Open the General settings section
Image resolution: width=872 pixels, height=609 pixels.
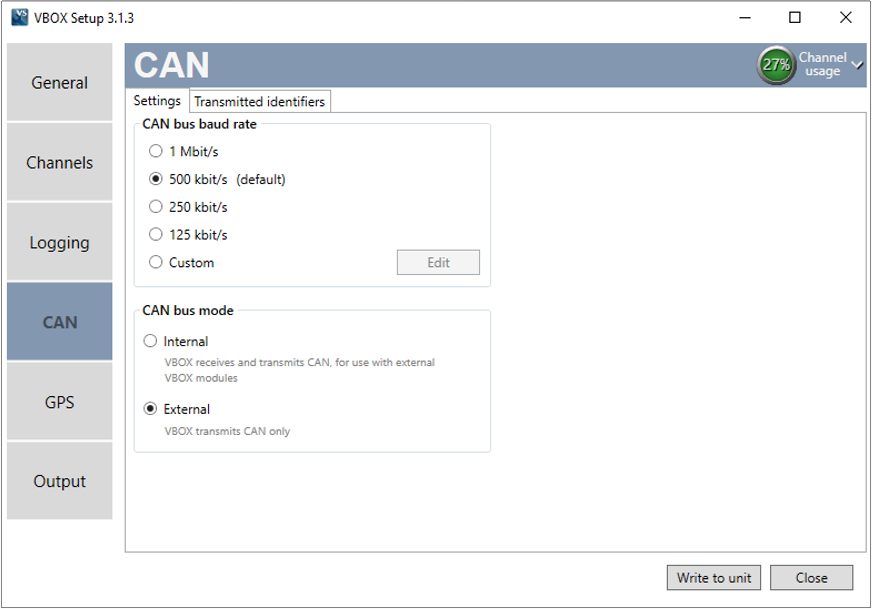click(x=60, y=82)
